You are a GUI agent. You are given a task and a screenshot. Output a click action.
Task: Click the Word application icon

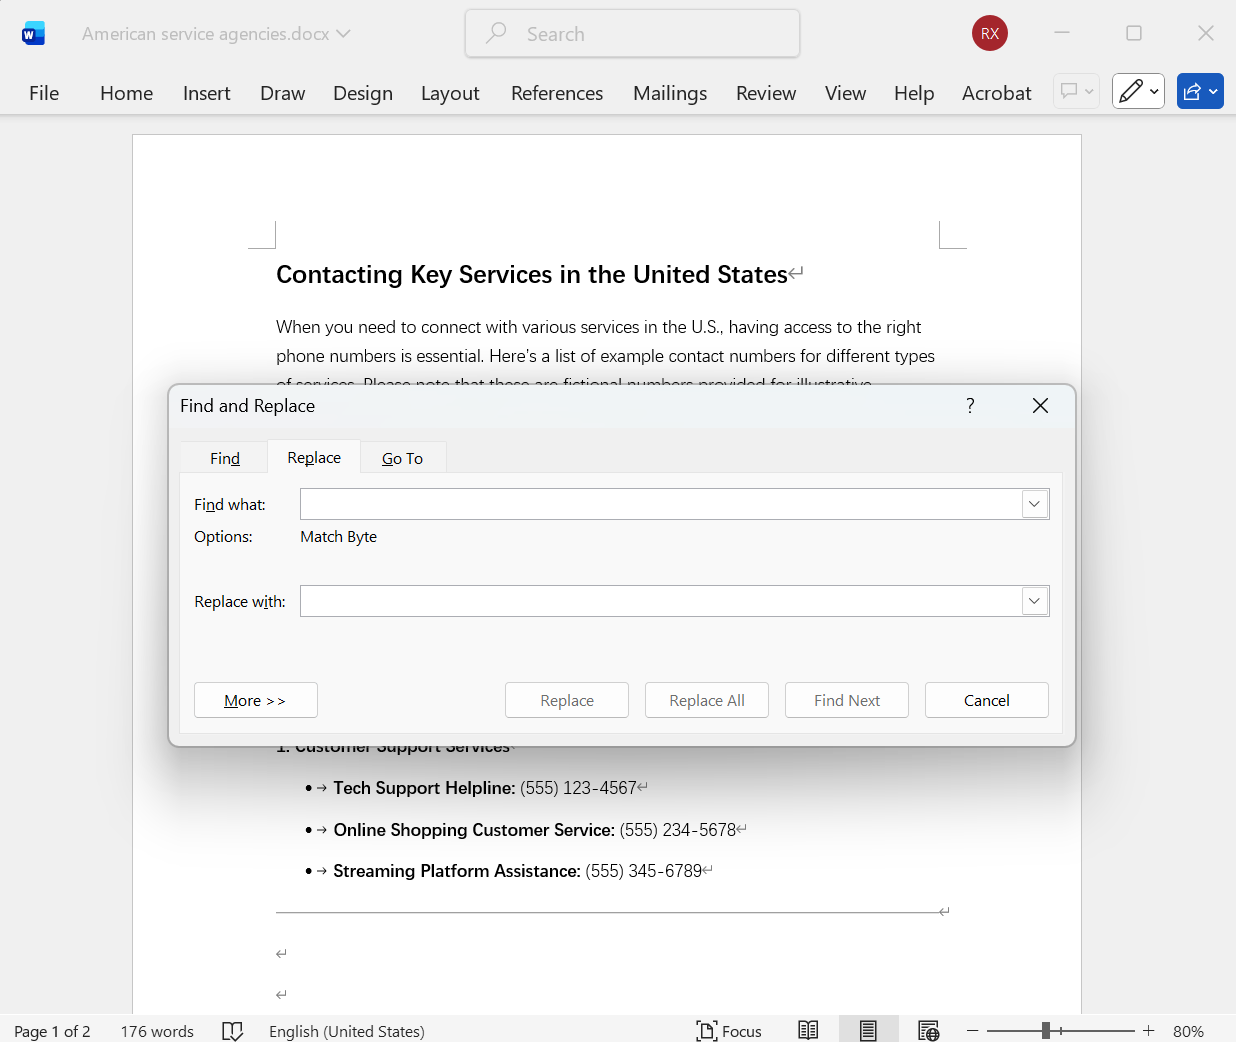point(33,34)
